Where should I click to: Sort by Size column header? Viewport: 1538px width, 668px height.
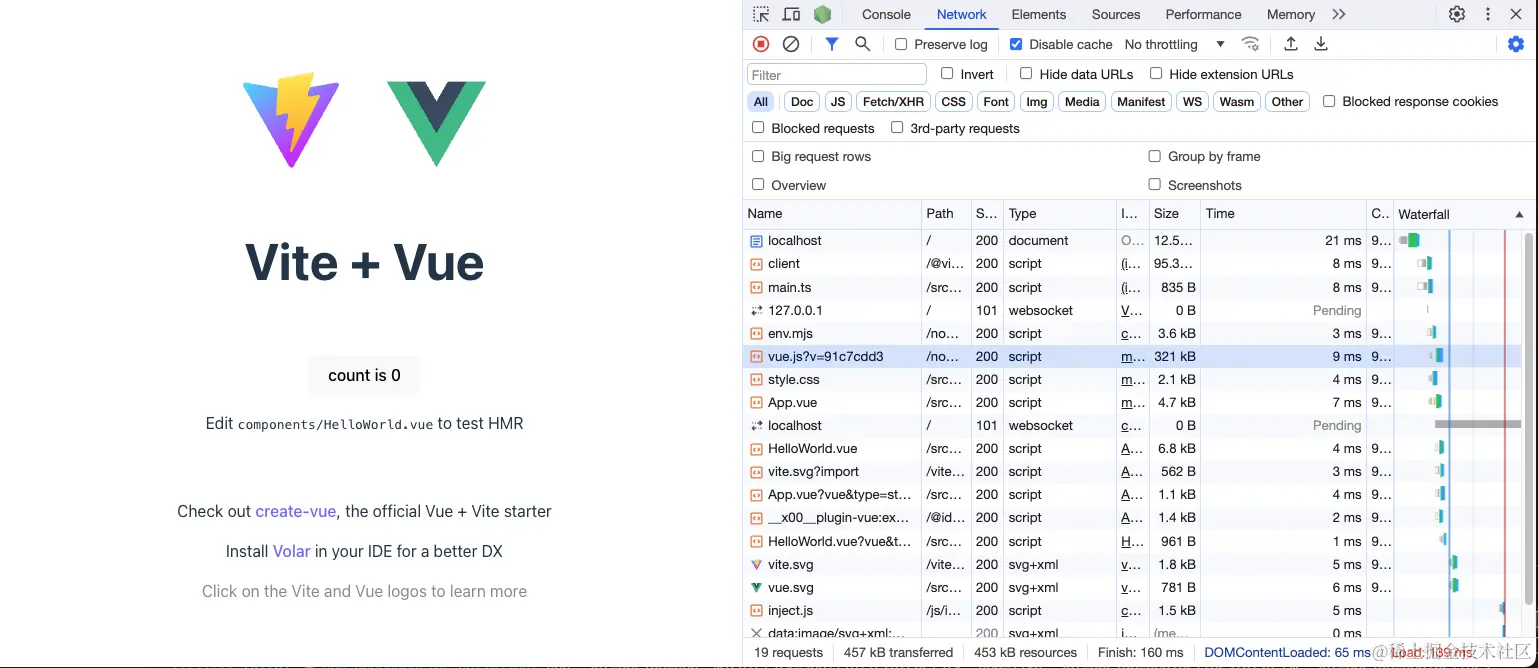(x=1173, y=214)
